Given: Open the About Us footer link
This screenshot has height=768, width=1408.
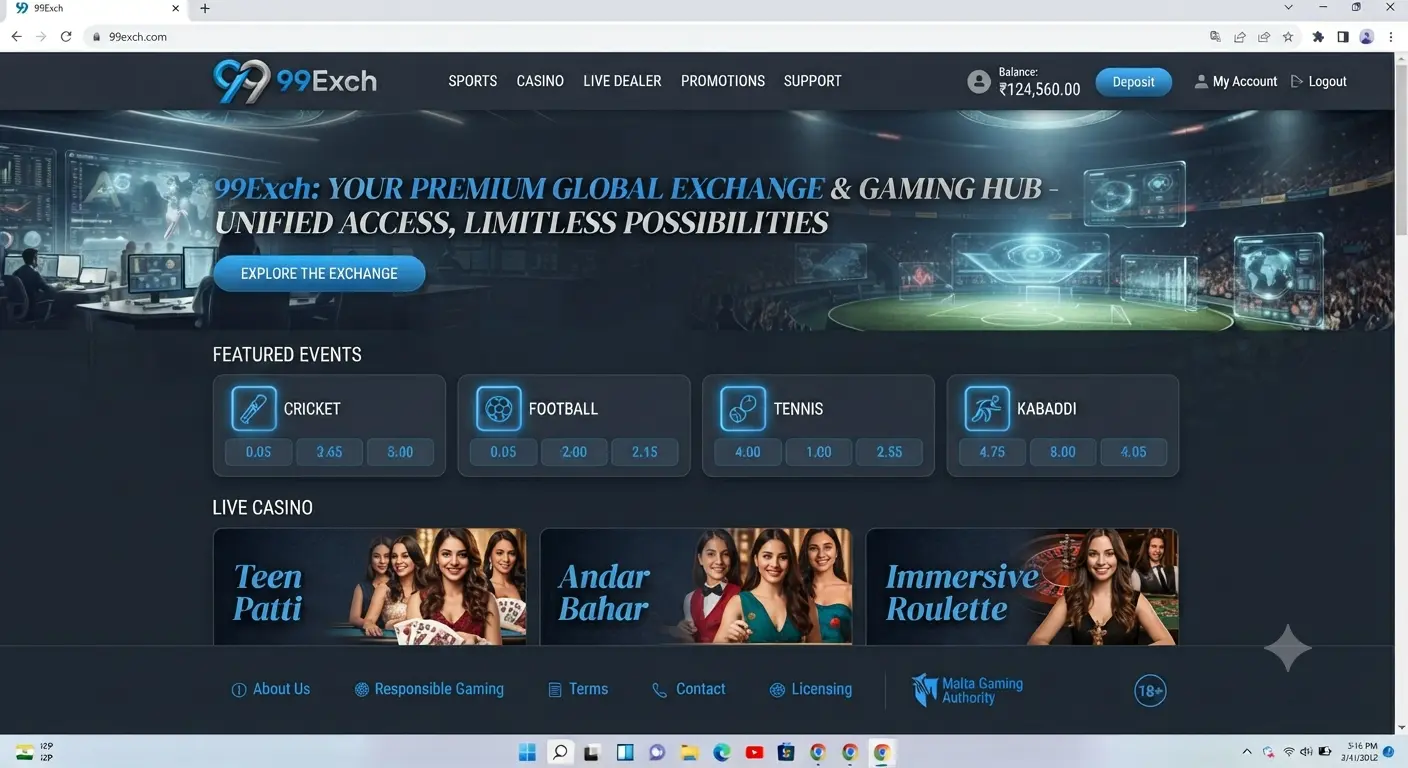Looking at the screenshot, I should (271, 689).
